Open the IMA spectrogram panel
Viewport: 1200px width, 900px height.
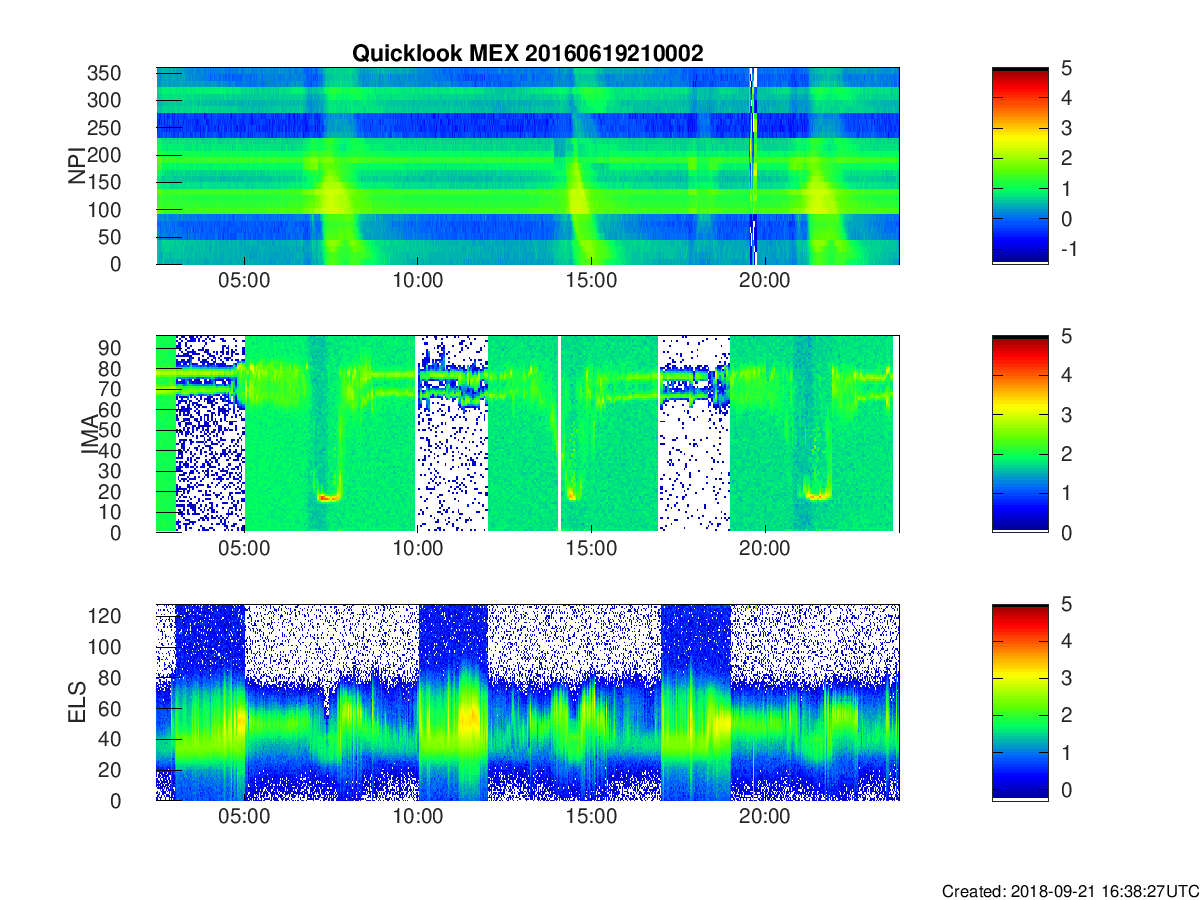tap(527, 434)
